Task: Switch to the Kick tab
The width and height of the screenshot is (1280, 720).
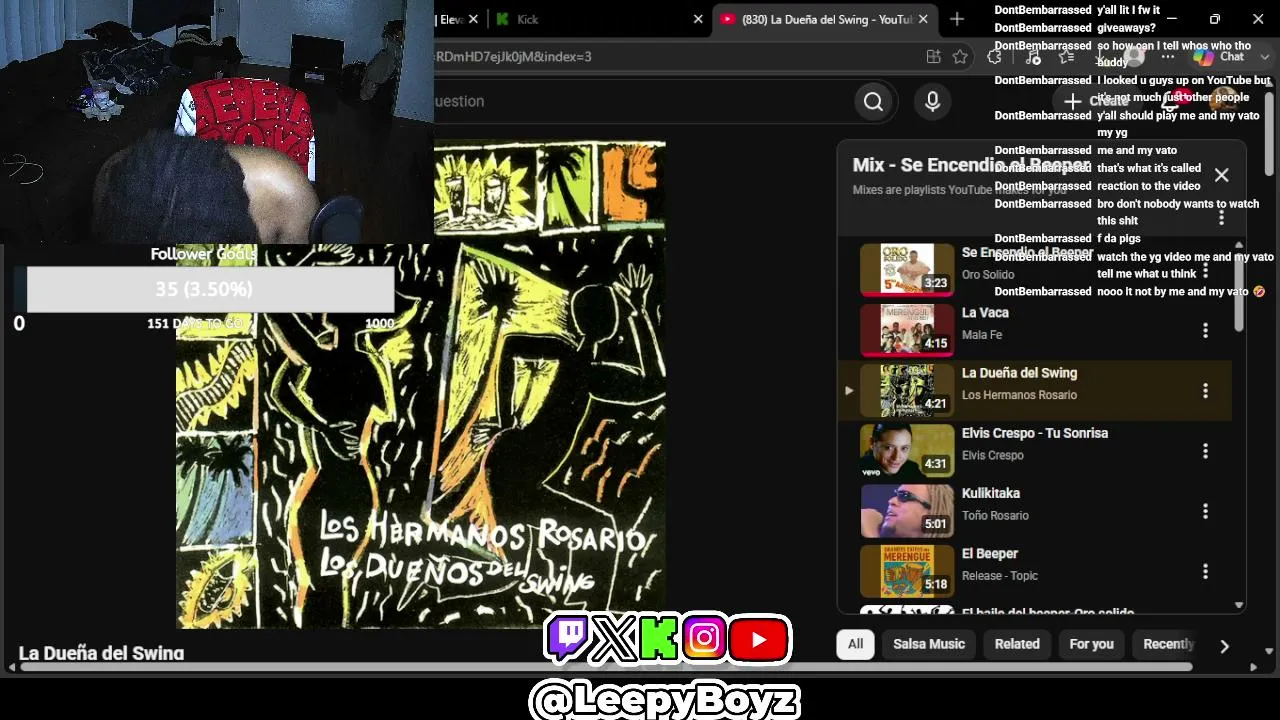Action: click(596, 19)
